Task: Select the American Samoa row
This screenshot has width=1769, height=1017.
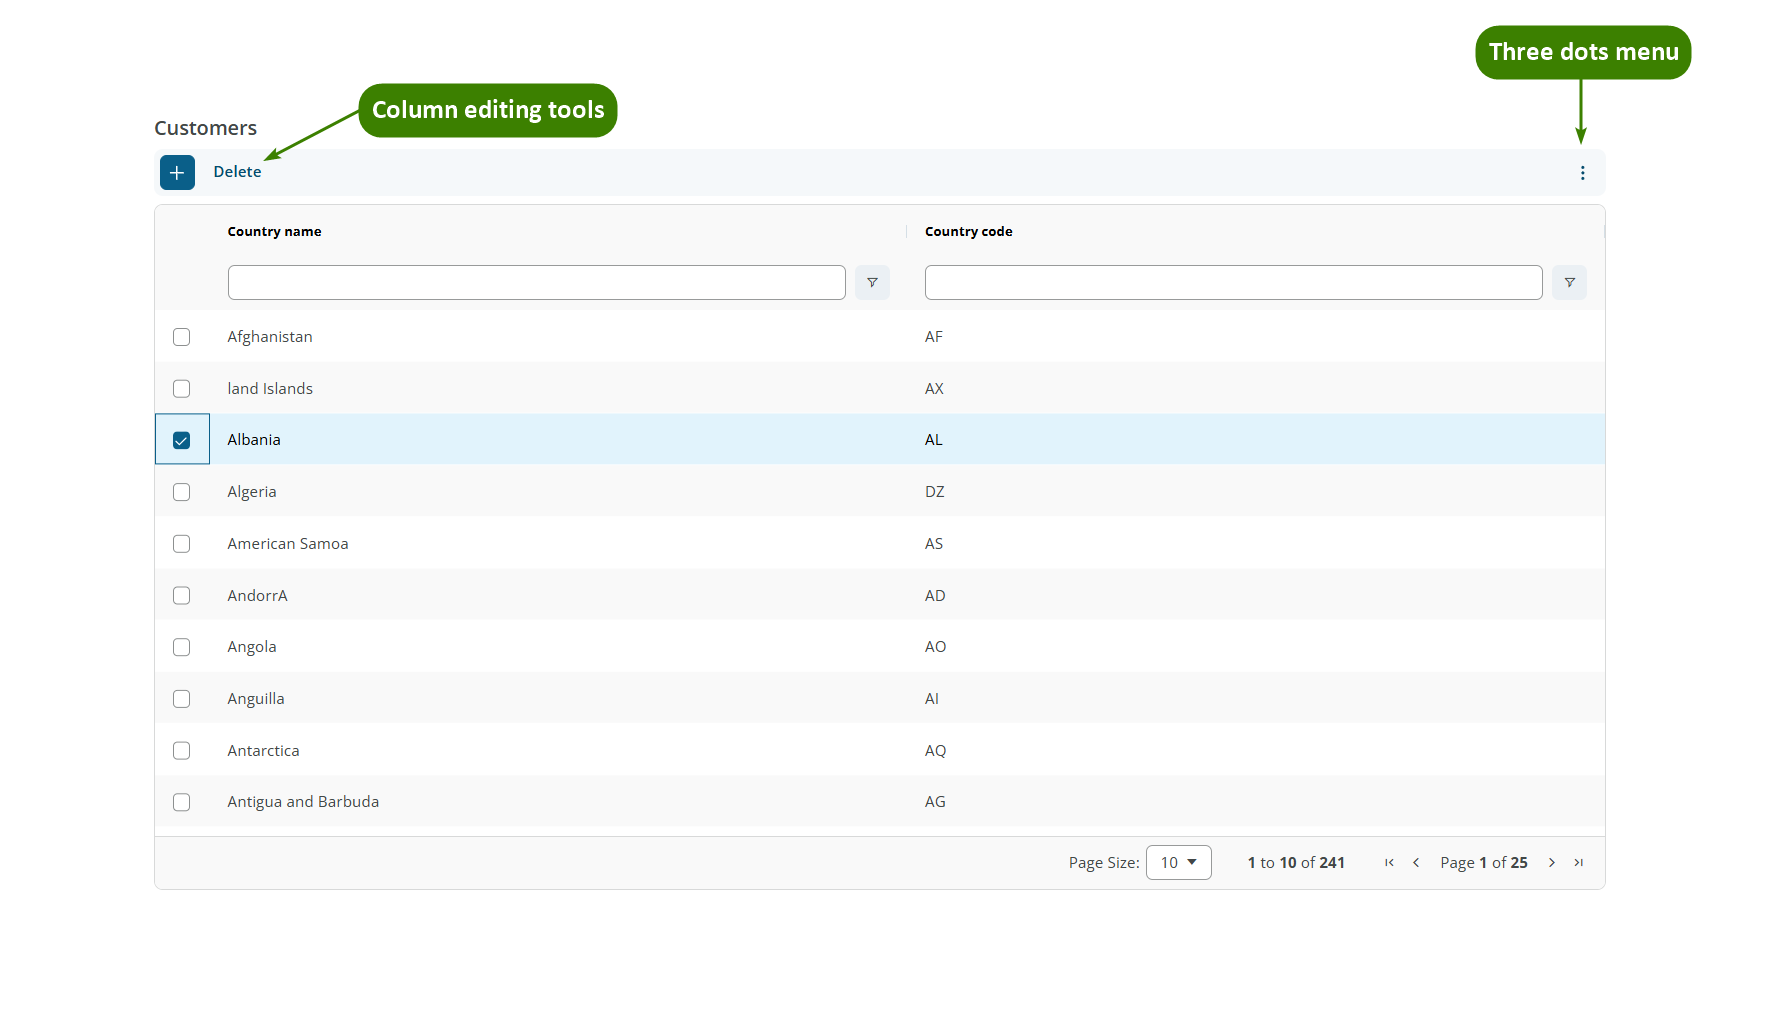Action: pos(181,543)
